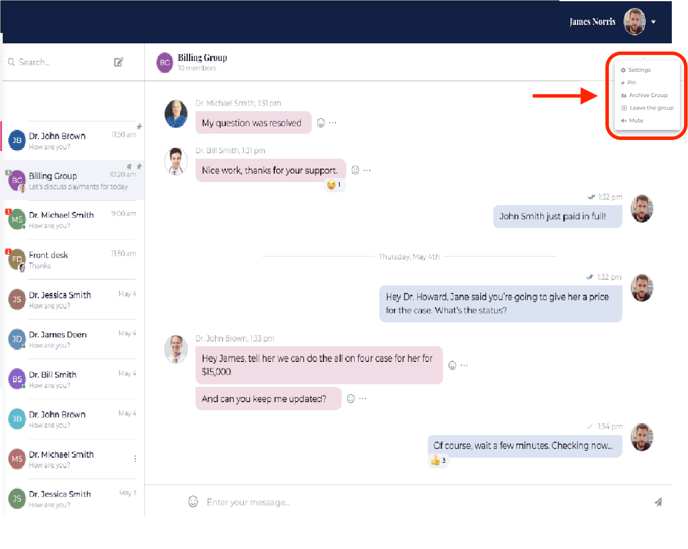Click the thumbs up reaction under 'Of course' message
Viewport: 688px width, 549px height.
438,461
